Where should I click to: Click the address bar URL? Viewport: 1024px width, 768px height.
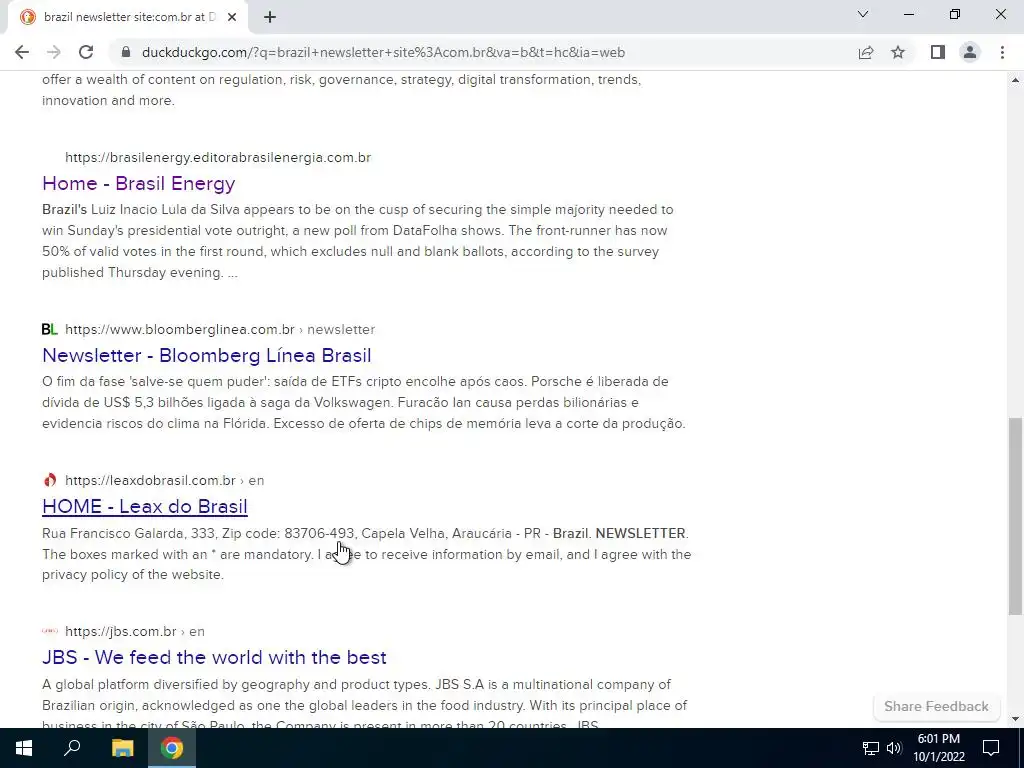coord(383,52)
